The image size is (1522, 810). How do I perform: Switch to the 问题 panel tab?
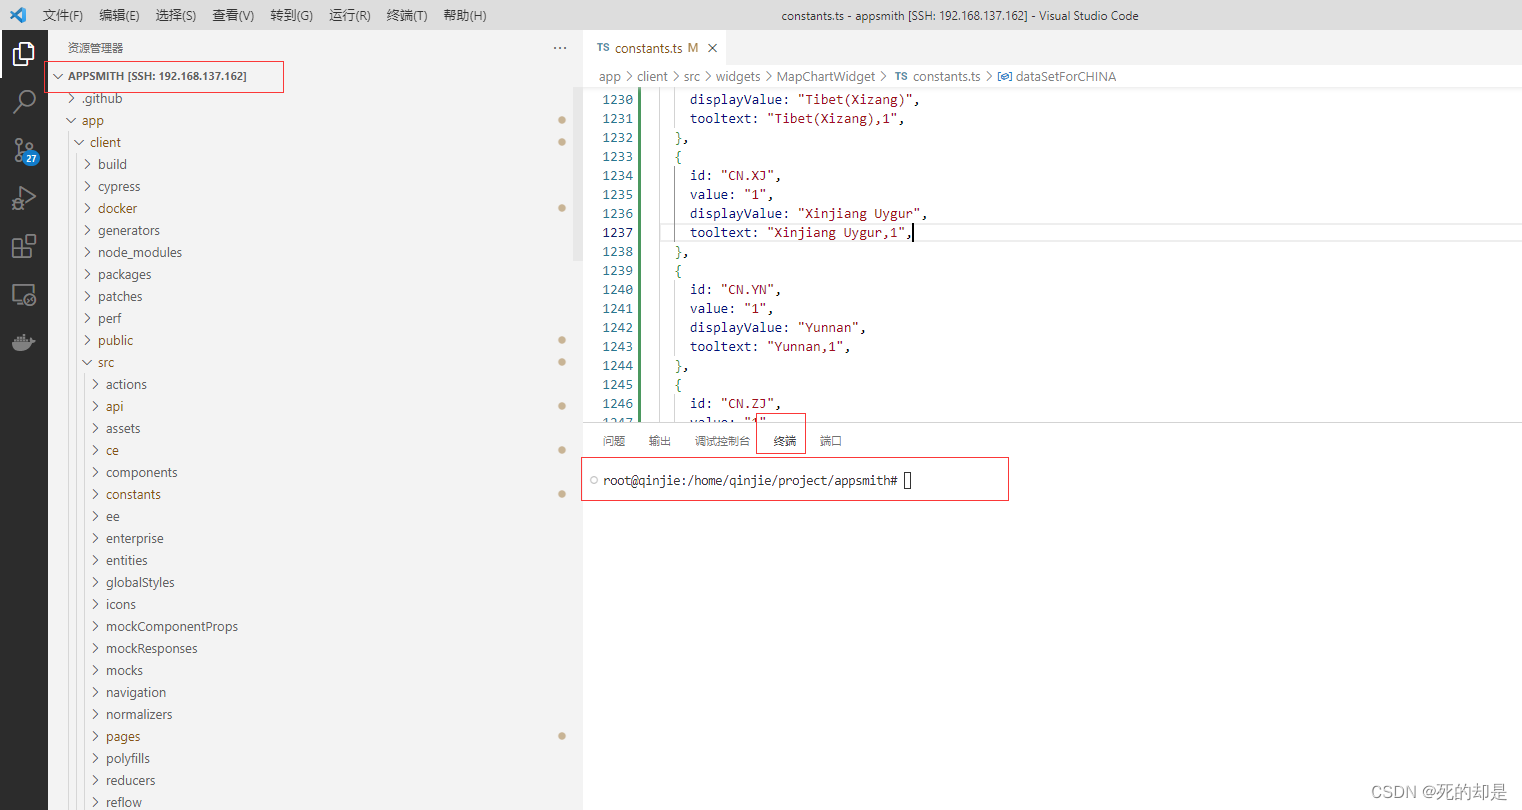[614, 441]
